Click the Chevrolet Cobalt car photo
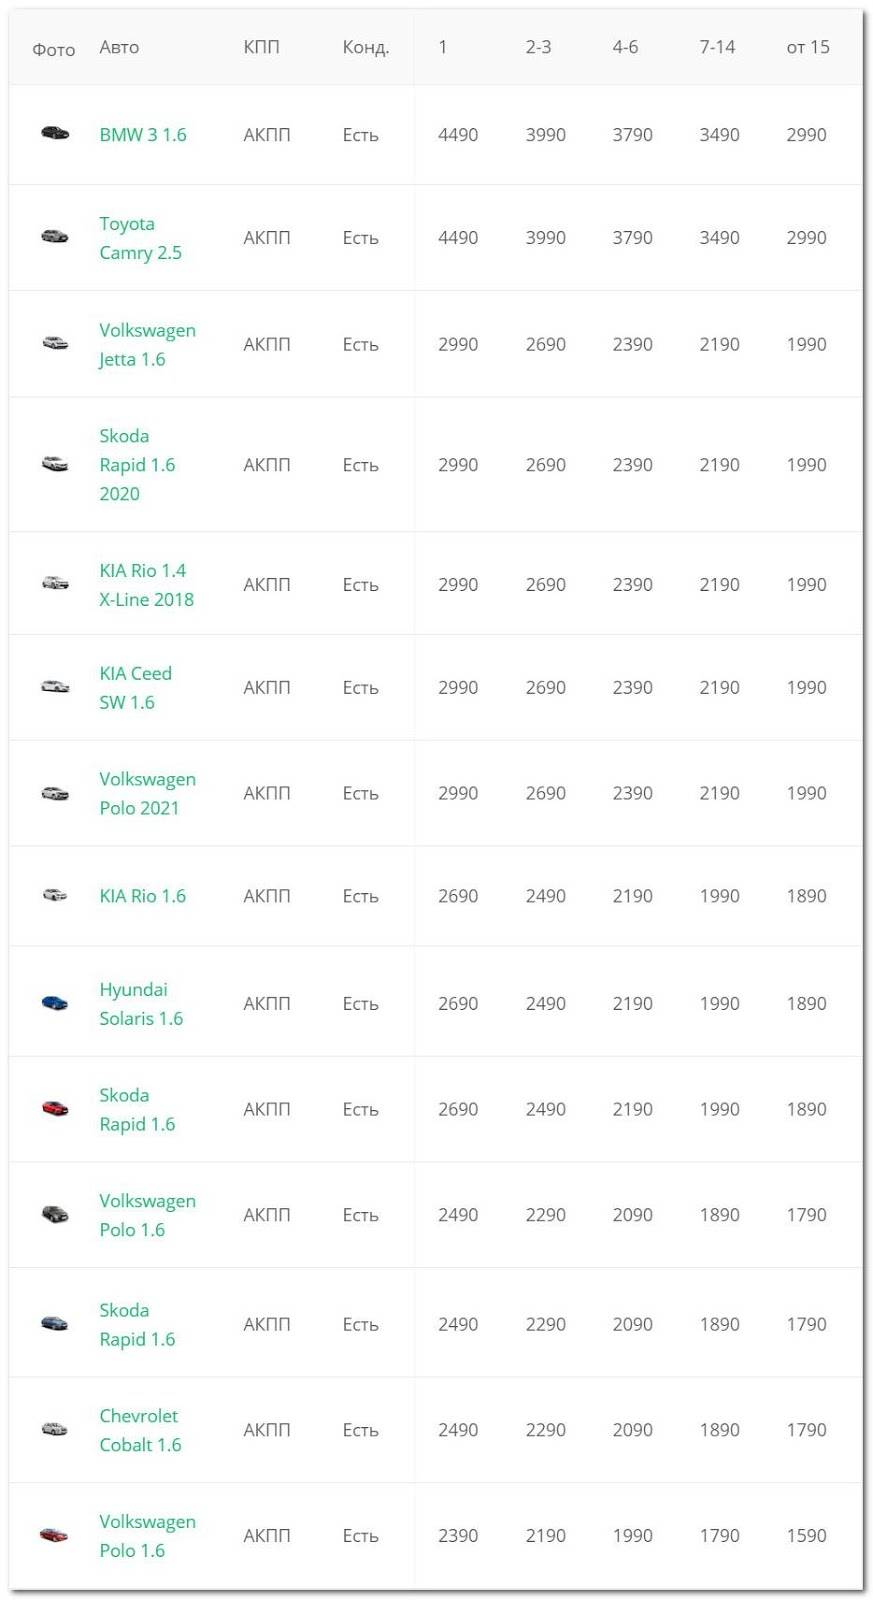This screenshot has width=873, height=1600. [55, 1429]
